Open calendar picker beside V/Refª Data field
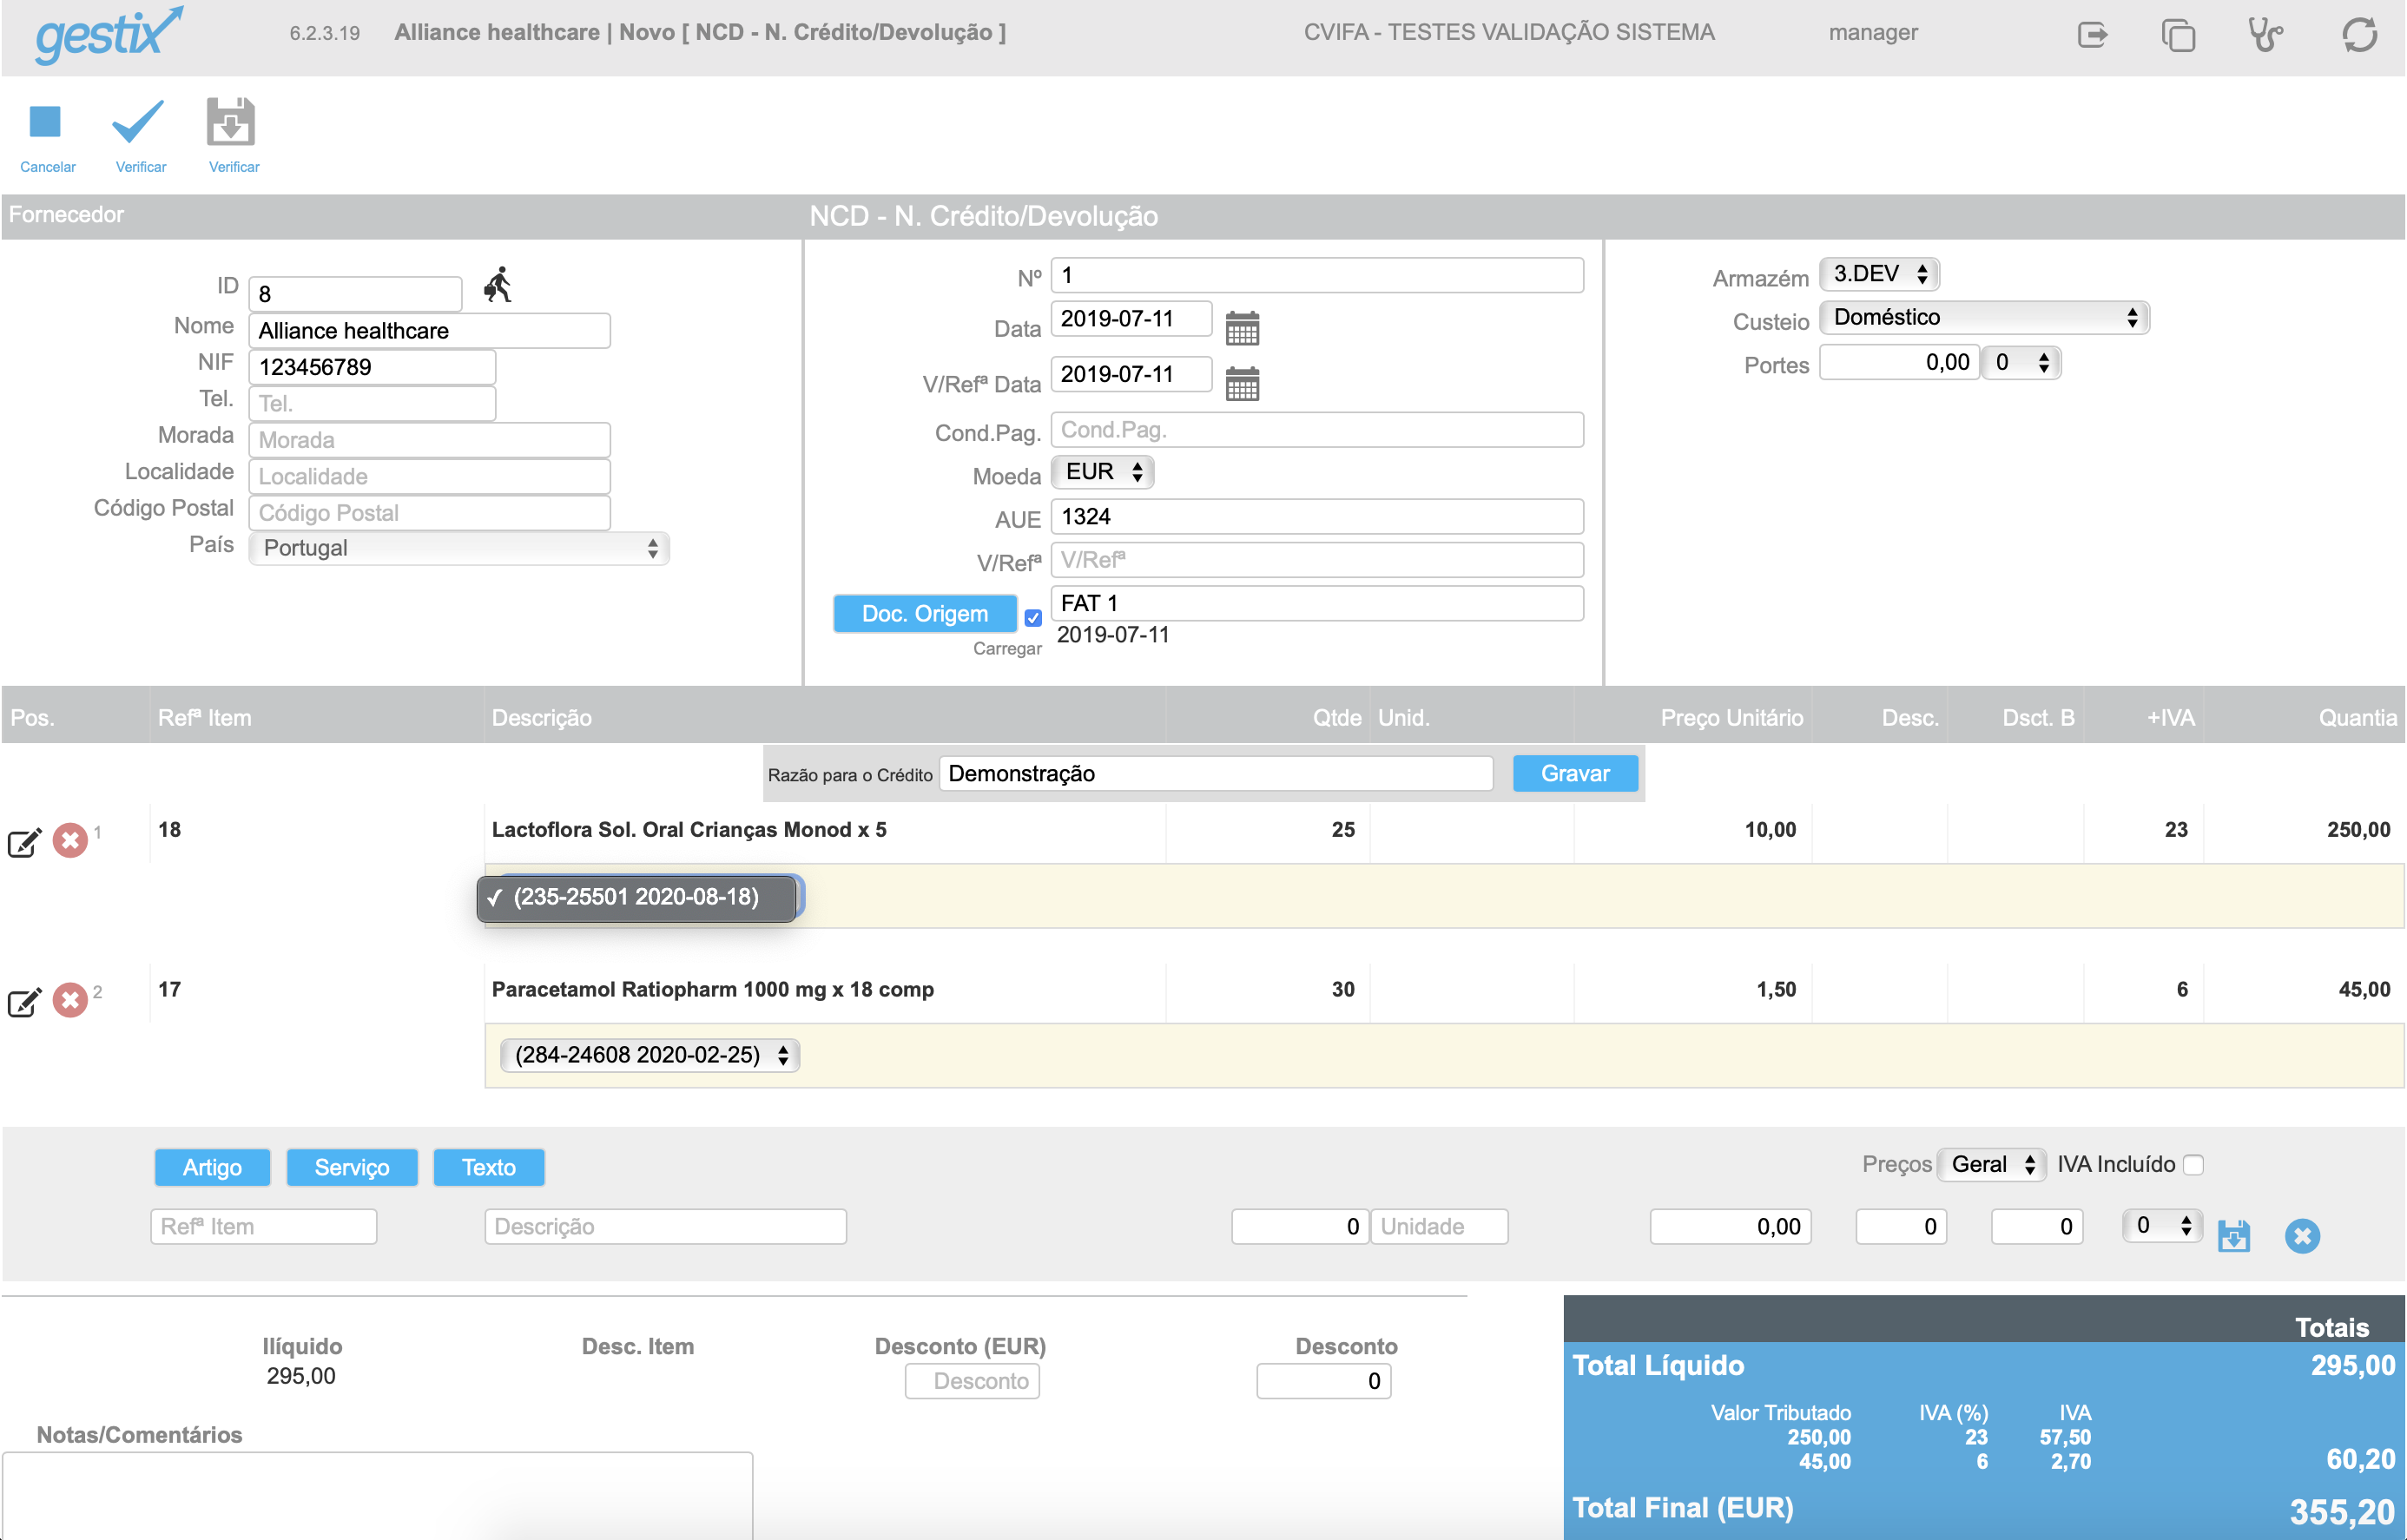This screenshot has width=2407, height=1540. tap(1242, 383)
